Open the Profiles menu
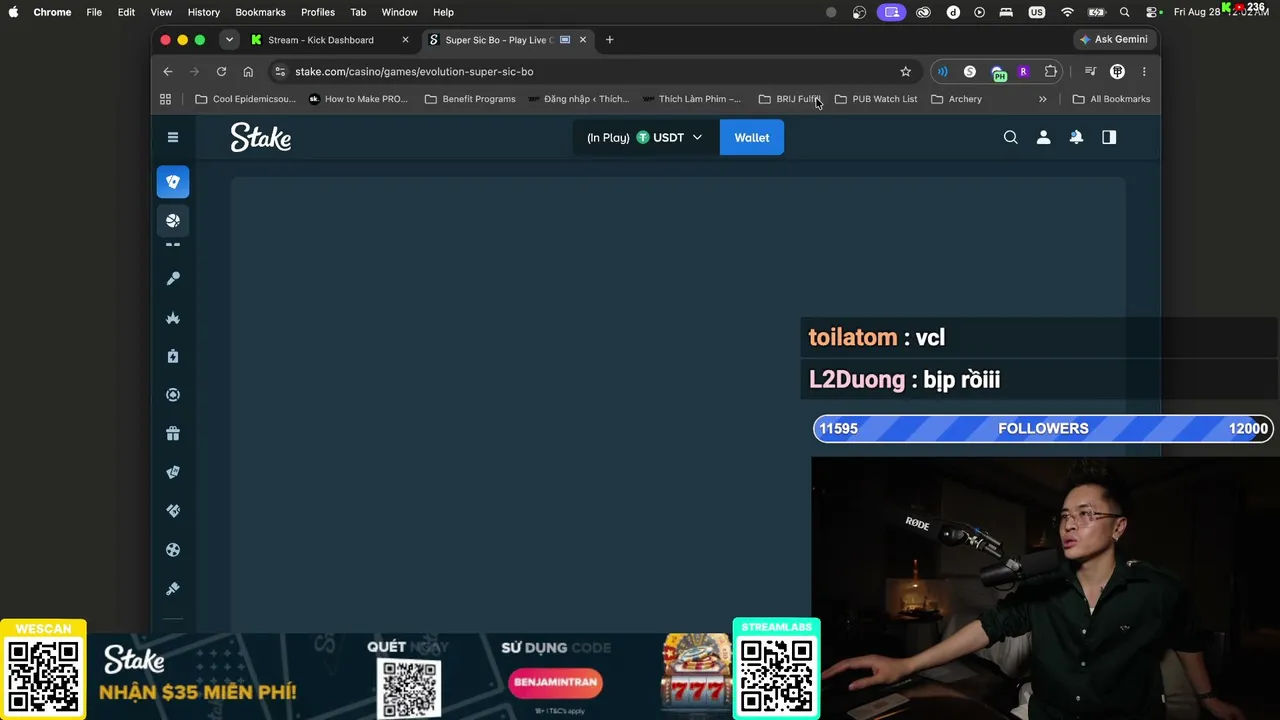This screenshot has height=720, width=1280. pos(318,12)
